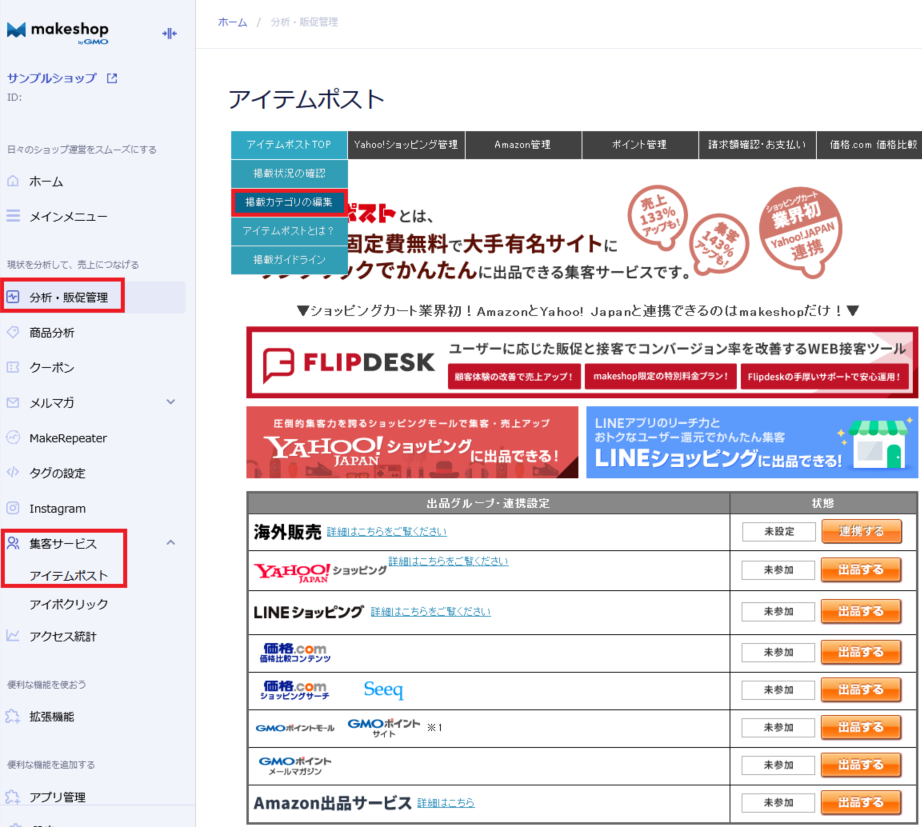This screenshot has width=922, height=827.
Task: Click the メルマガ envelope icon
Action: (13, 403)
